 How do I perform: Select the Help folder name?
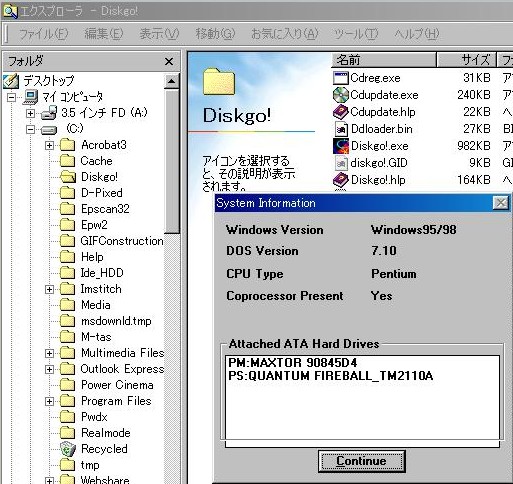coord(92,257)
